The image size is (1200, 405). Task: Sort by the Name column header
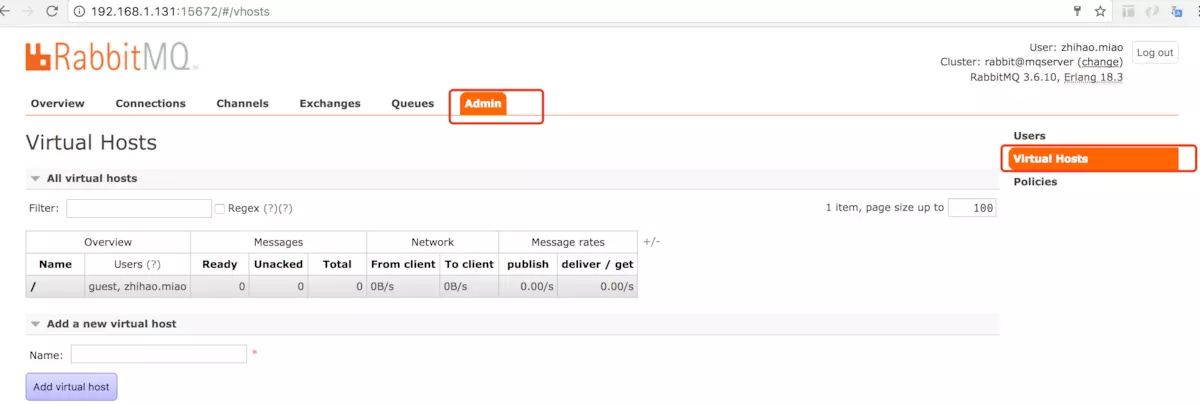point(55,264)
